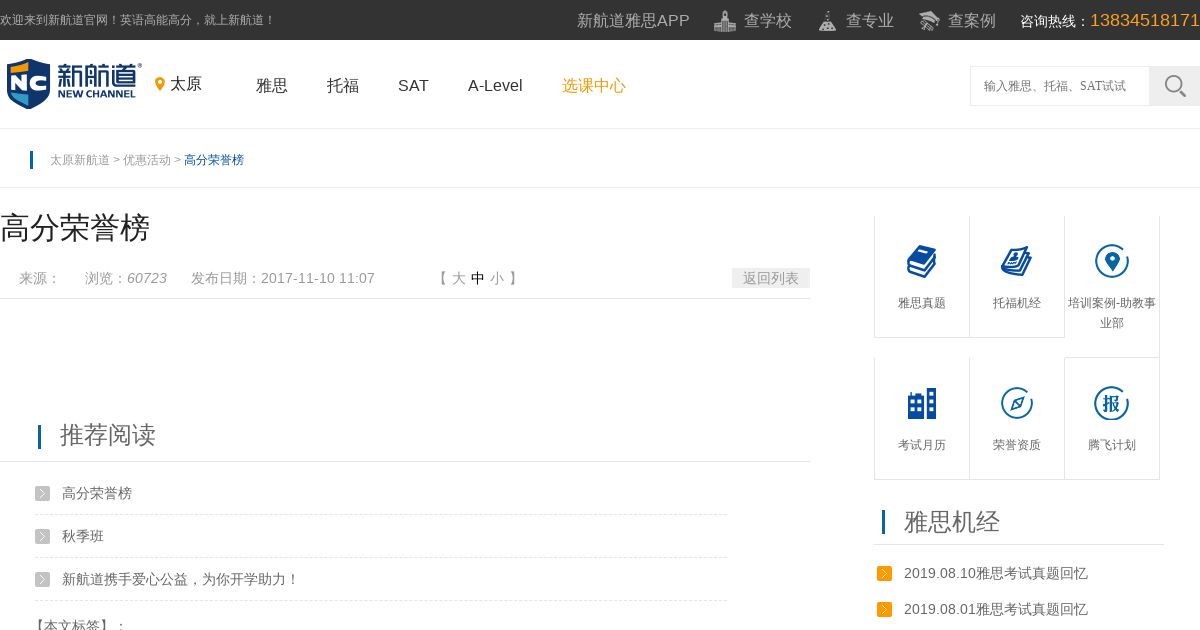Open recommended article 秋季班
This screenshot has height=630, width=1200.
[x=83, y=536]
